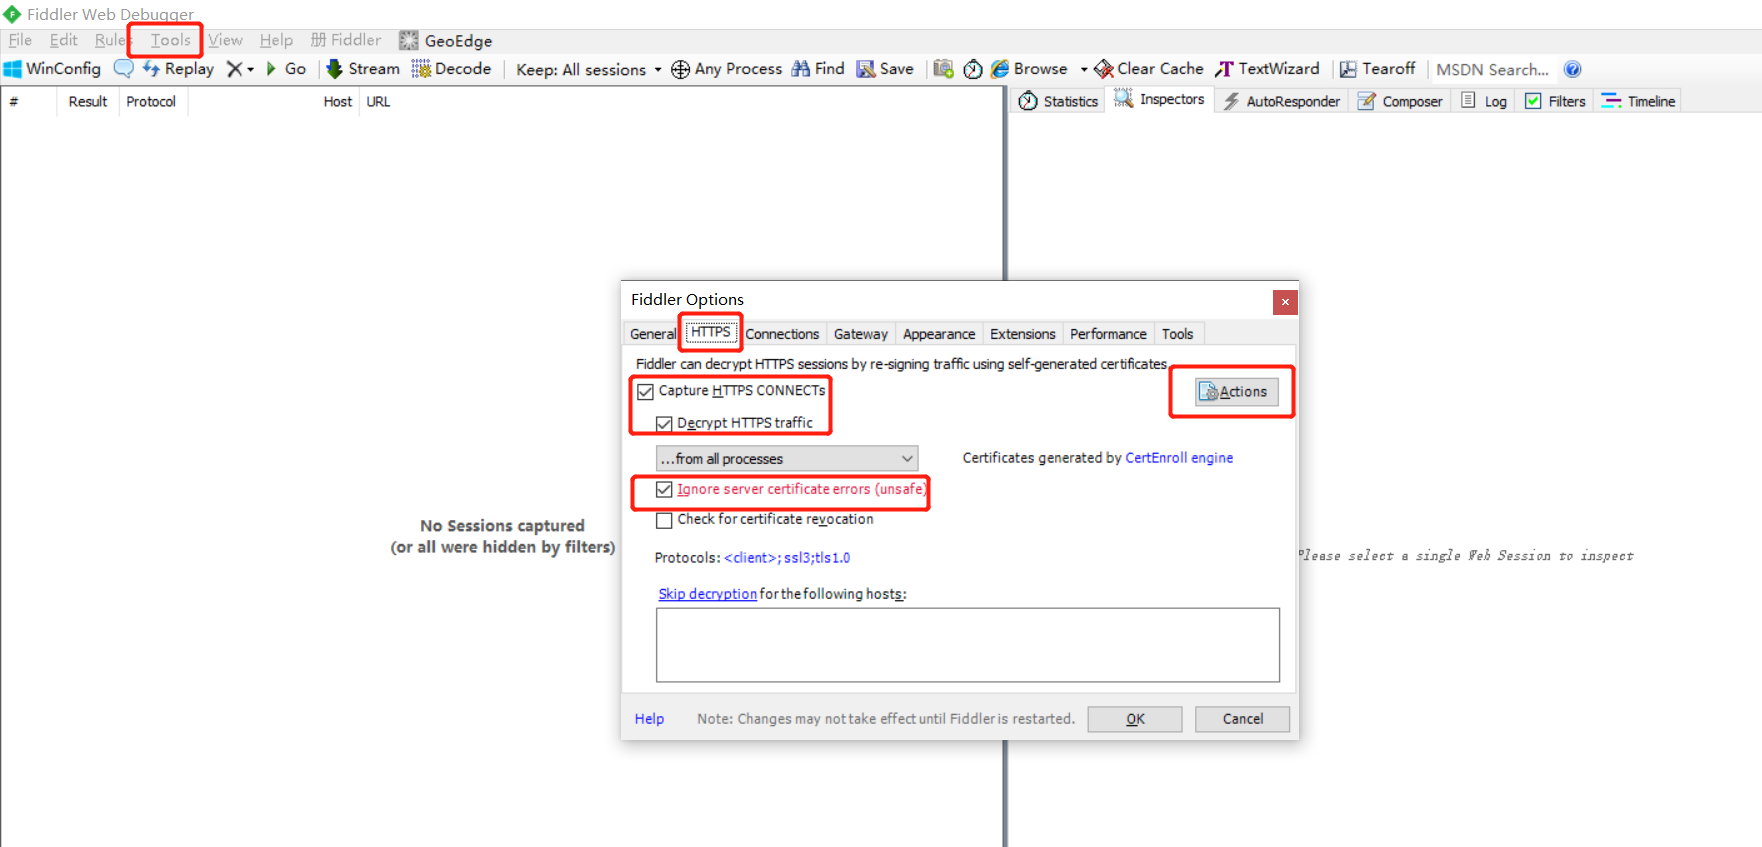Click the WinConfig toolbar icon
This screenshot has width=1762, height=847.
coord(12,69)
